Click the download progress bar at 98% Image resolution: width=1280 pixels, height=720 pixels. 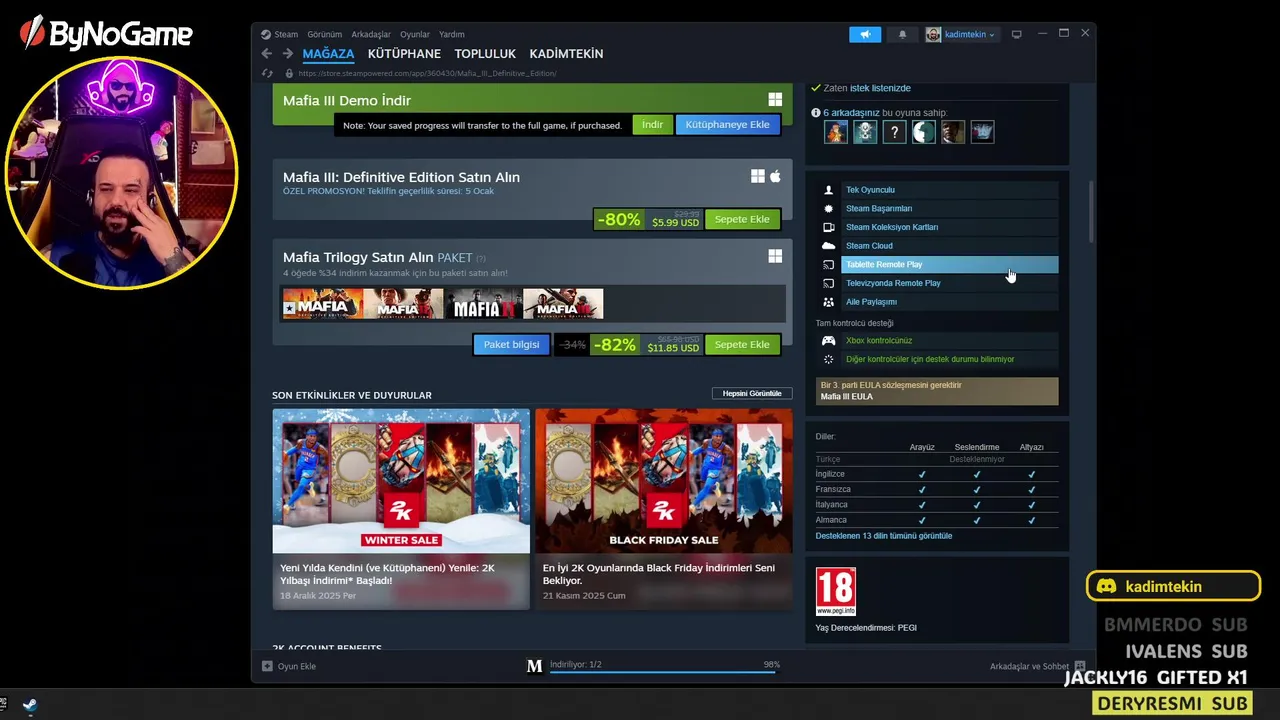point(663,672)
